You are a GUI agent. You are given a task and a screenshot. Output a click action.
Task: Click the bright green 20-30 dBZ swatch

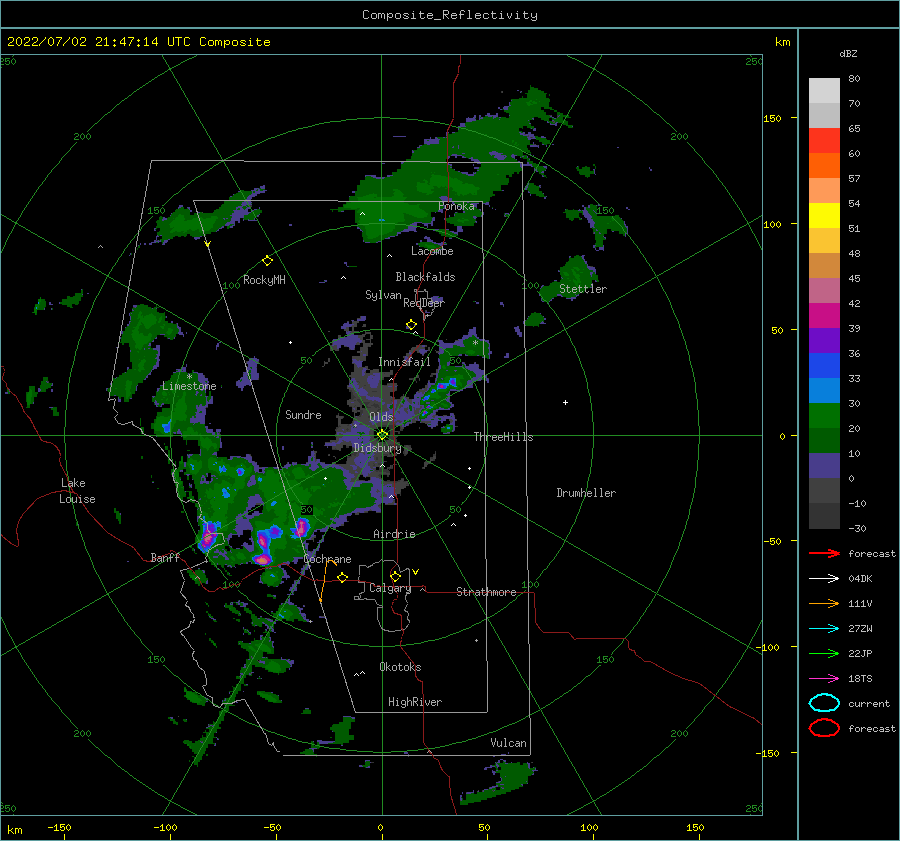(824, 416)
